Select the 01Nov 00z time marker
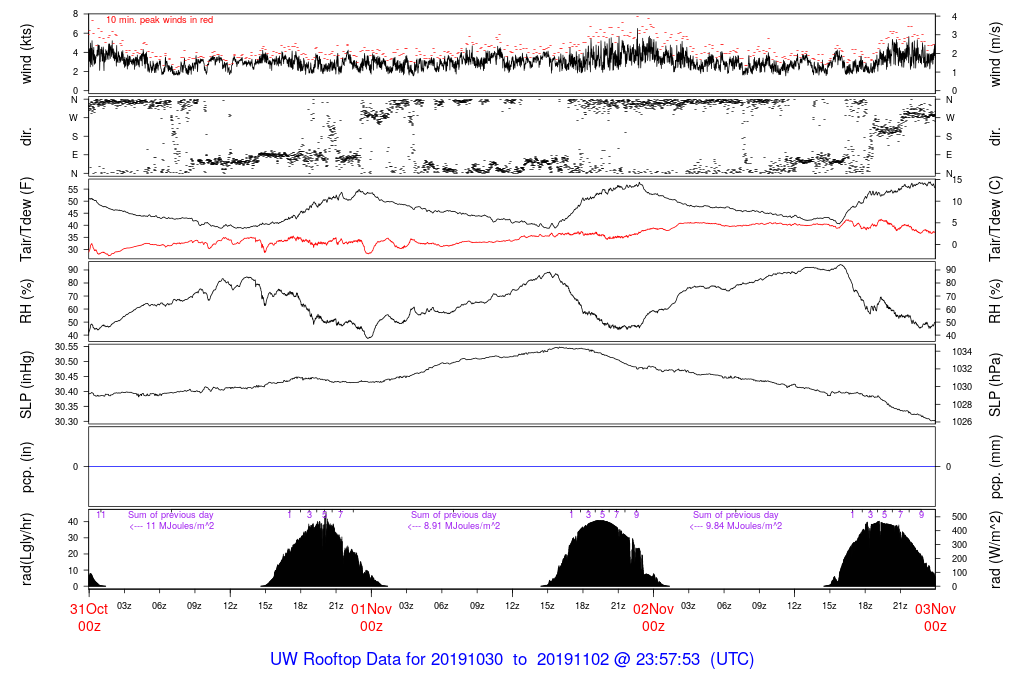Image resolution: width=1024 pixels, height=700 pixels. [x=371, y=617]
